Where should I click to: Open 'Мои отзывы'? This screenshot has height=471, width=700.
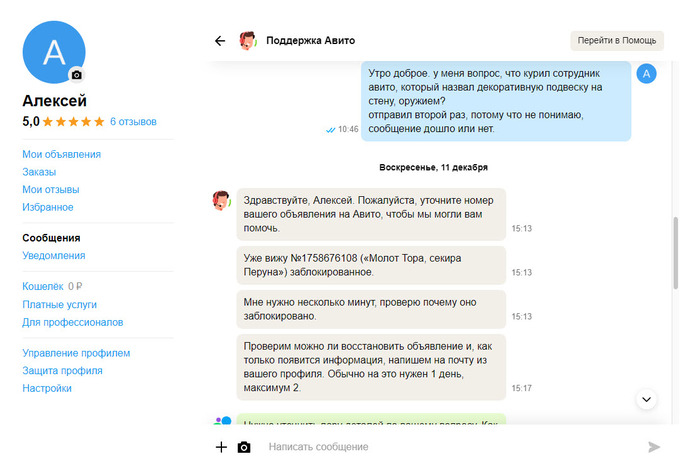tap(51, 190)
